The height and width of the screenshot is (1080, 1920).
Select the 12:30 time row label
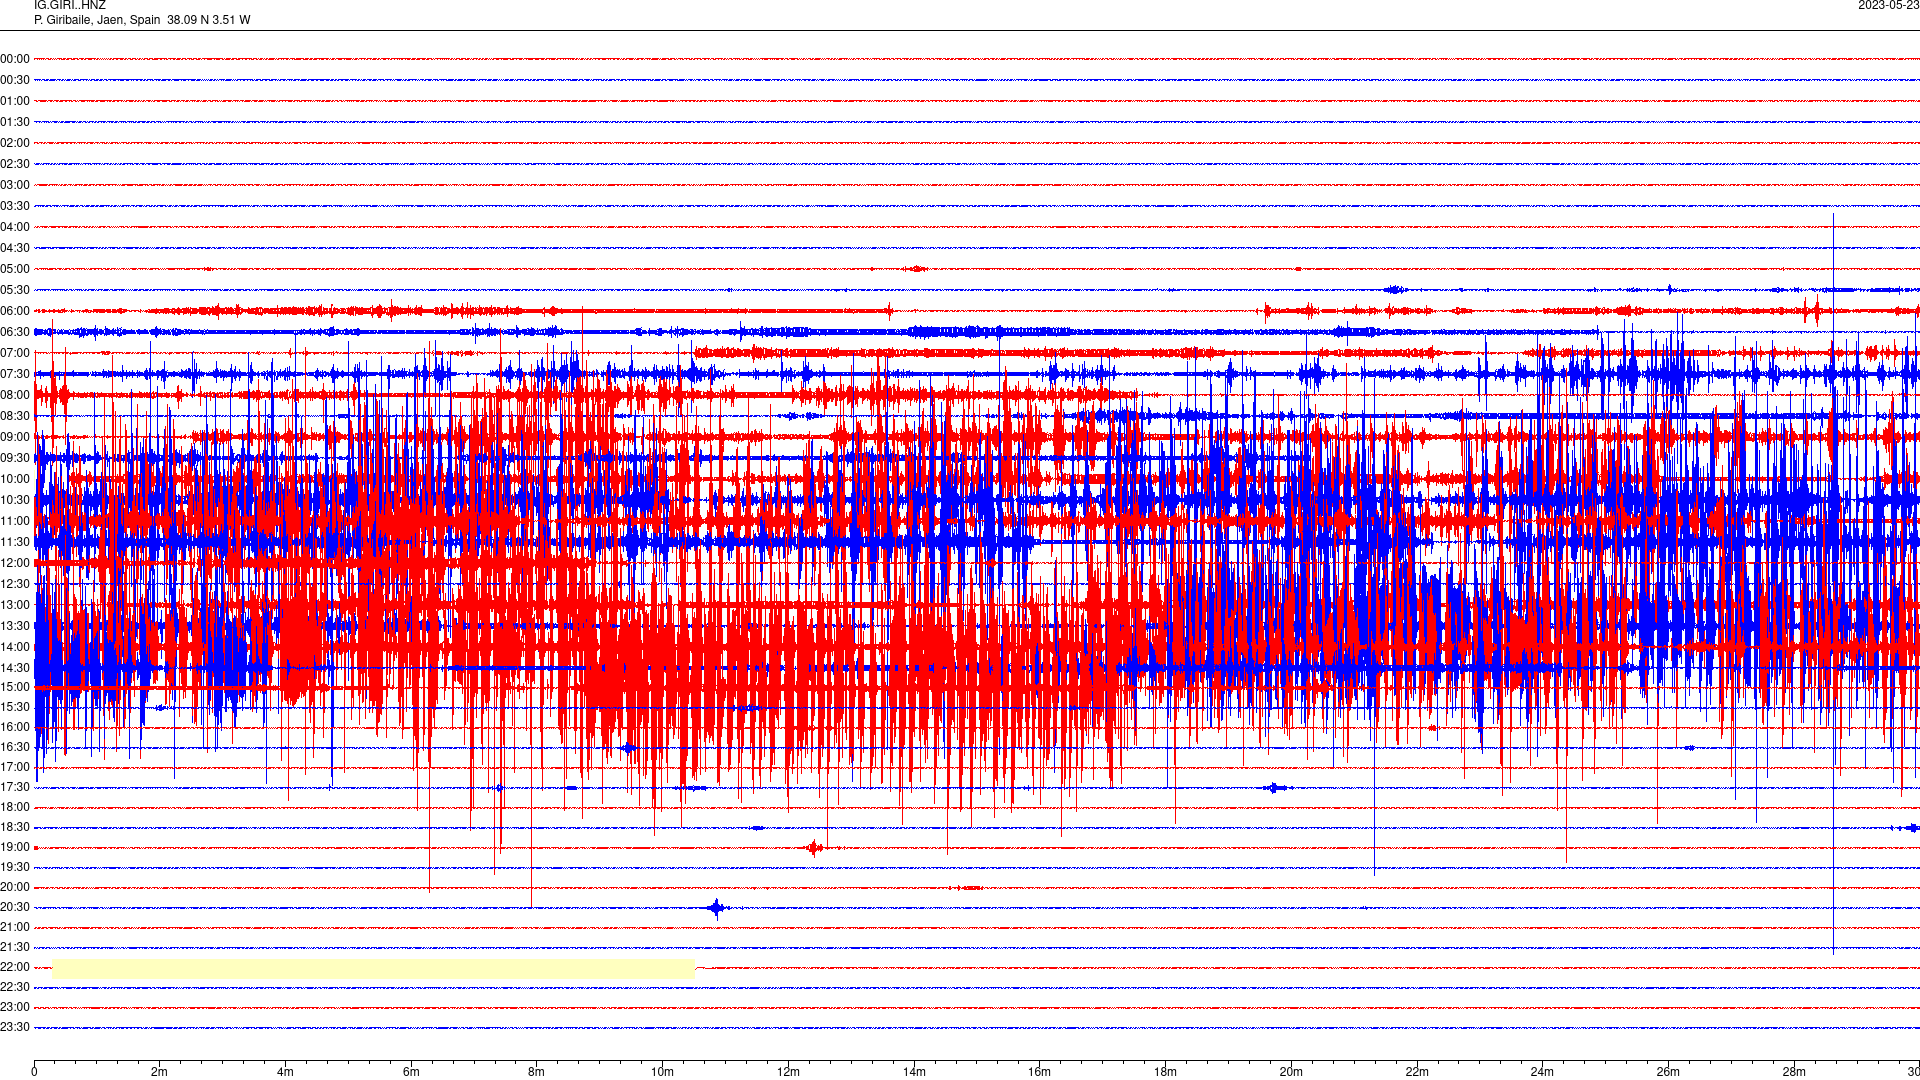(x=15, y=584)
